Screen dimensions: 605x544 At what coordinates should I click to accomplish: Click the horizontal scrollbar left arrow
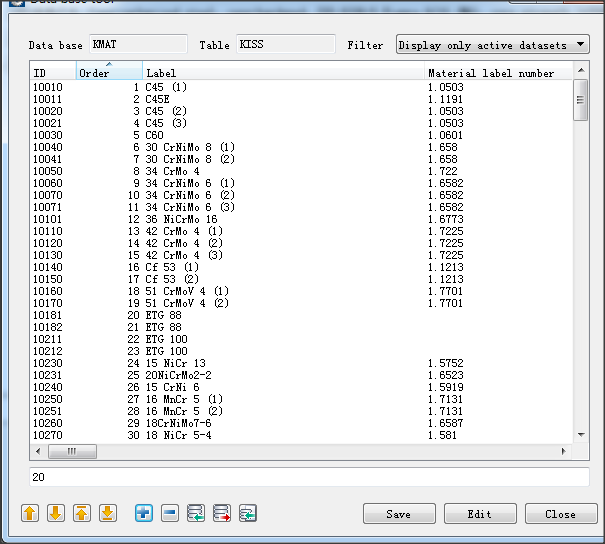[x=38, y=451]
